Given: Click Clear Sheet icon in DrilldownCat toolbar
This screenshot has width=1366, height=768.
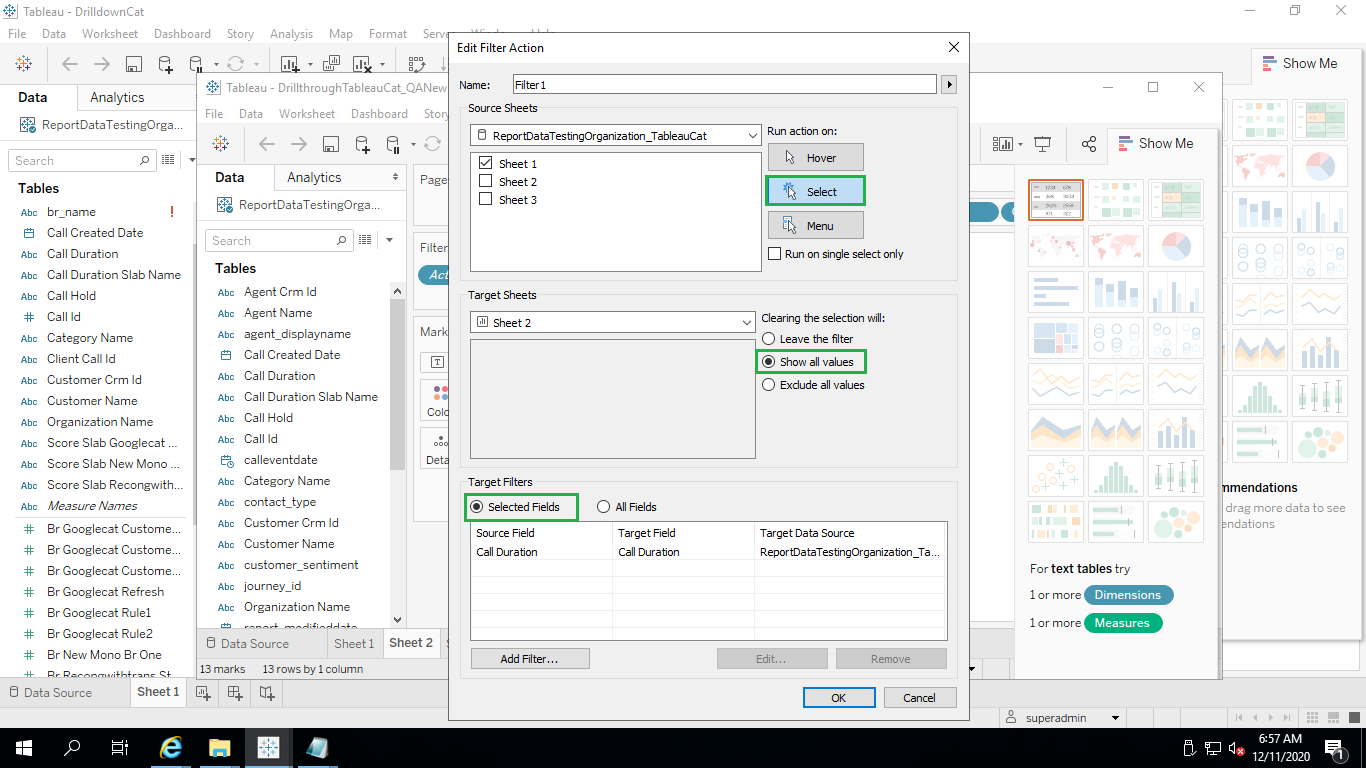Looking at the screenshot, I should pos(363,64).
